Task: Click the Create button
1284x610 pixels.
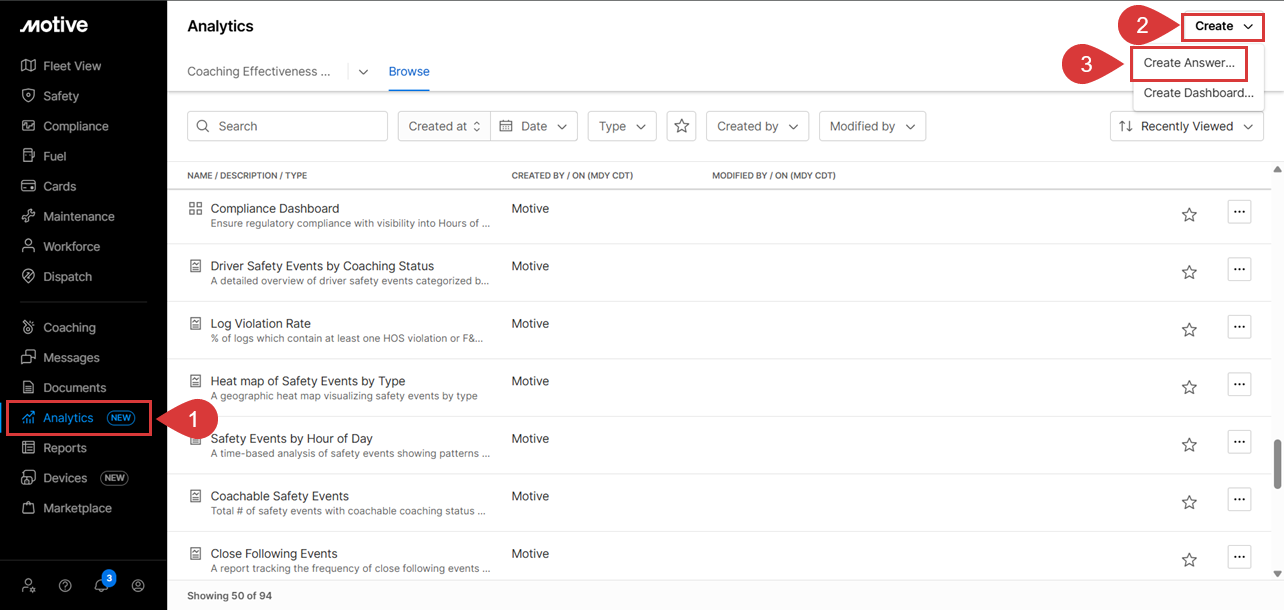Action: (x=1222, y=26)
